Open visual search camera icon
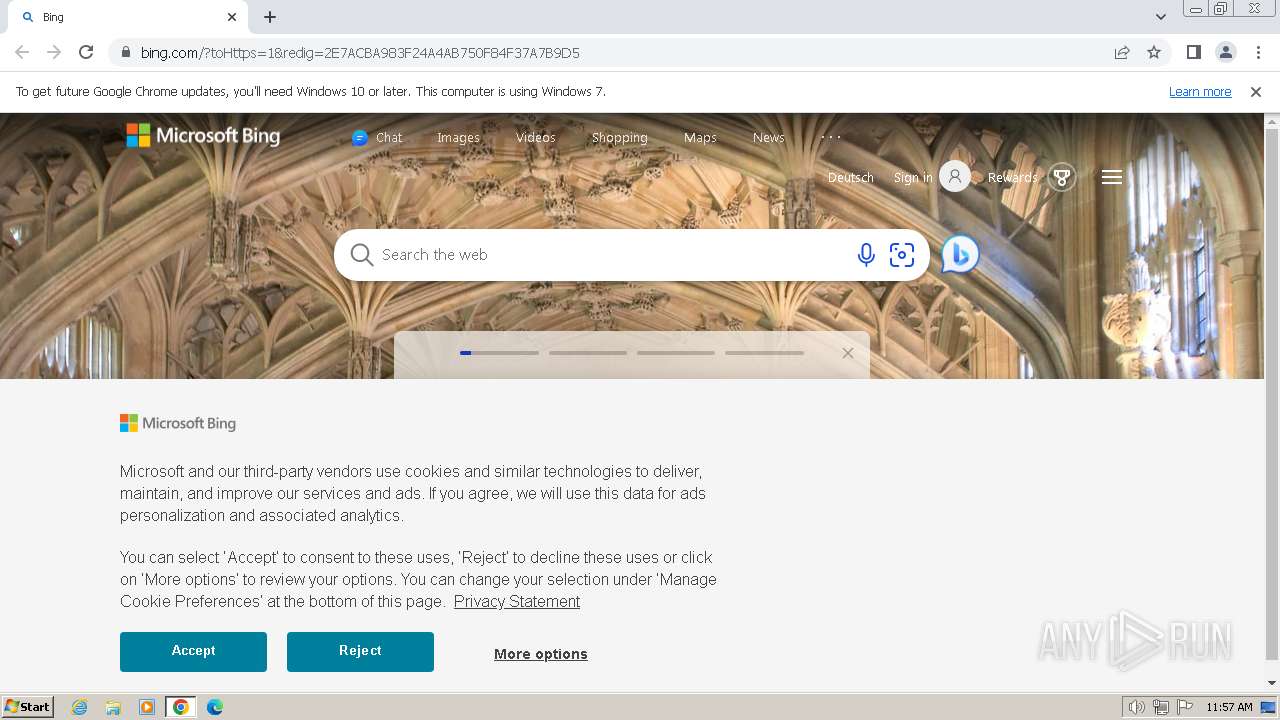The image size is (1280, 720). [x=902, y=255]
